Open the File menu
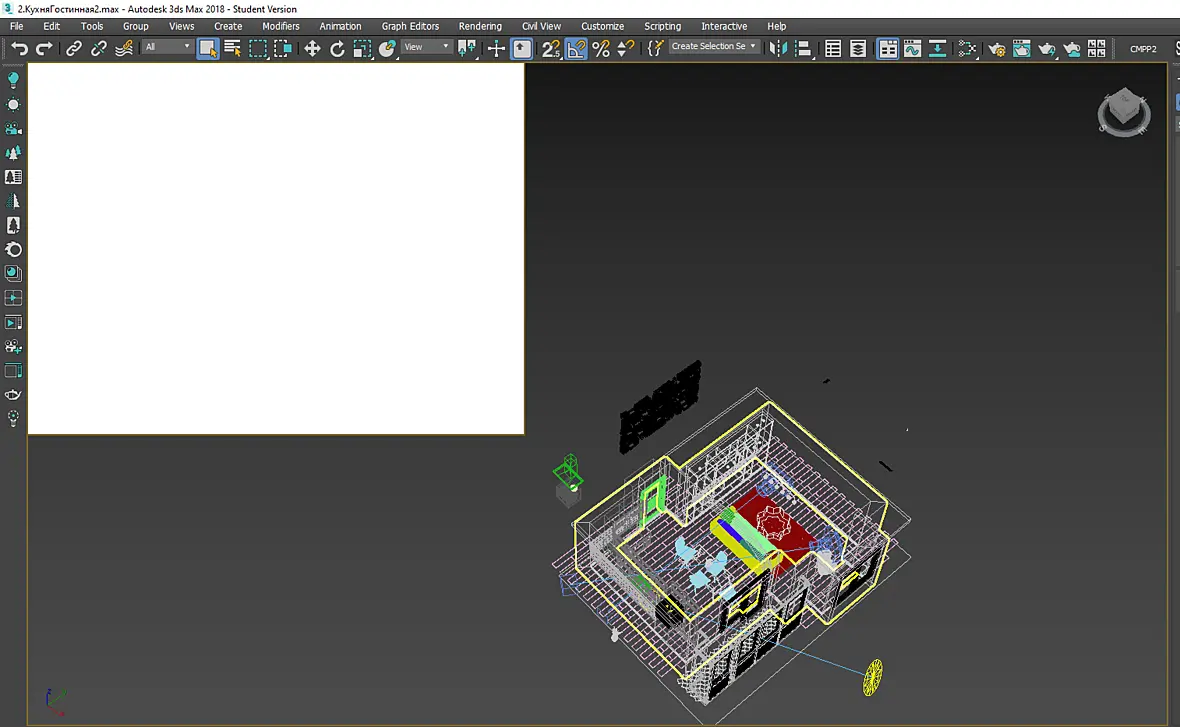 point(17,26)
